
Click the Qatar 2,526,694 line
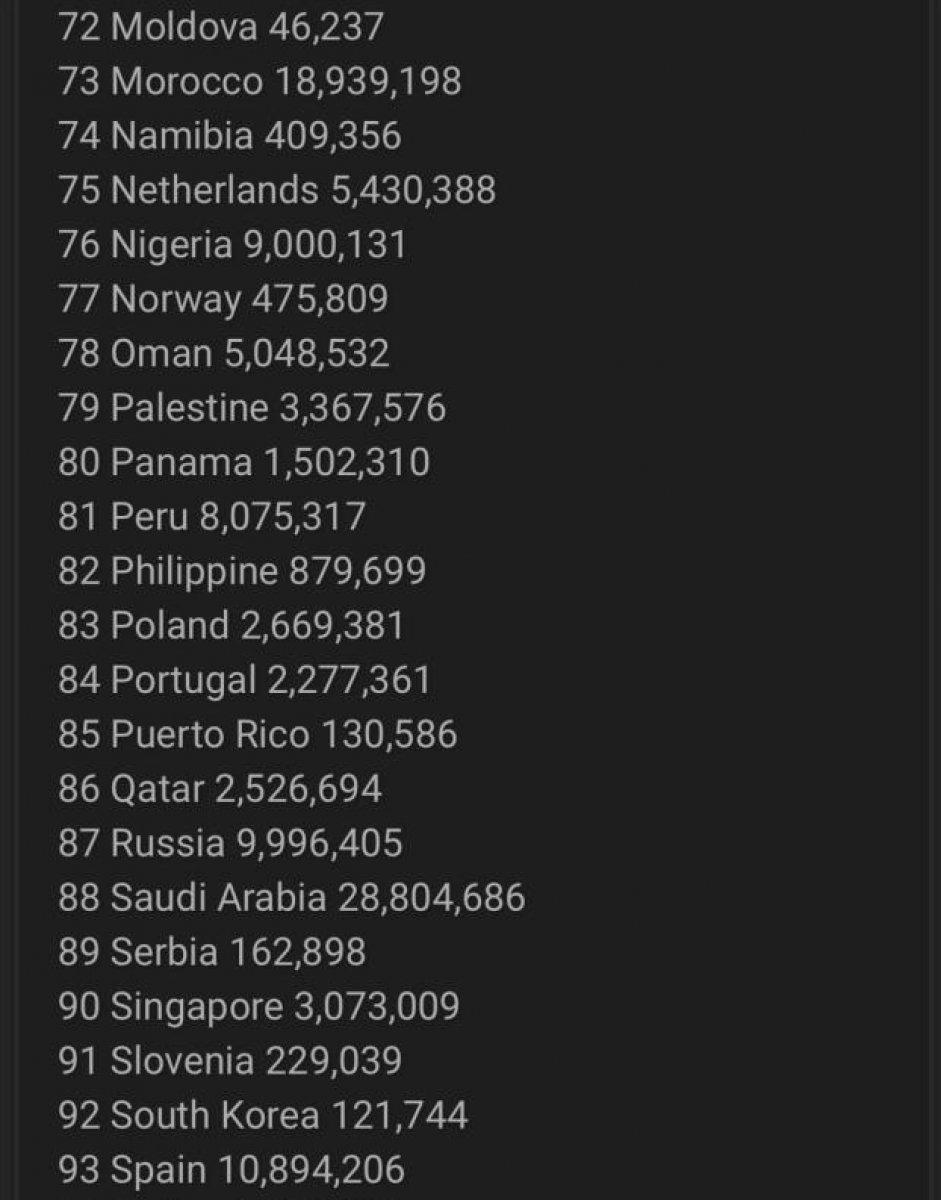pyautogui.click(x=220, y=789)
